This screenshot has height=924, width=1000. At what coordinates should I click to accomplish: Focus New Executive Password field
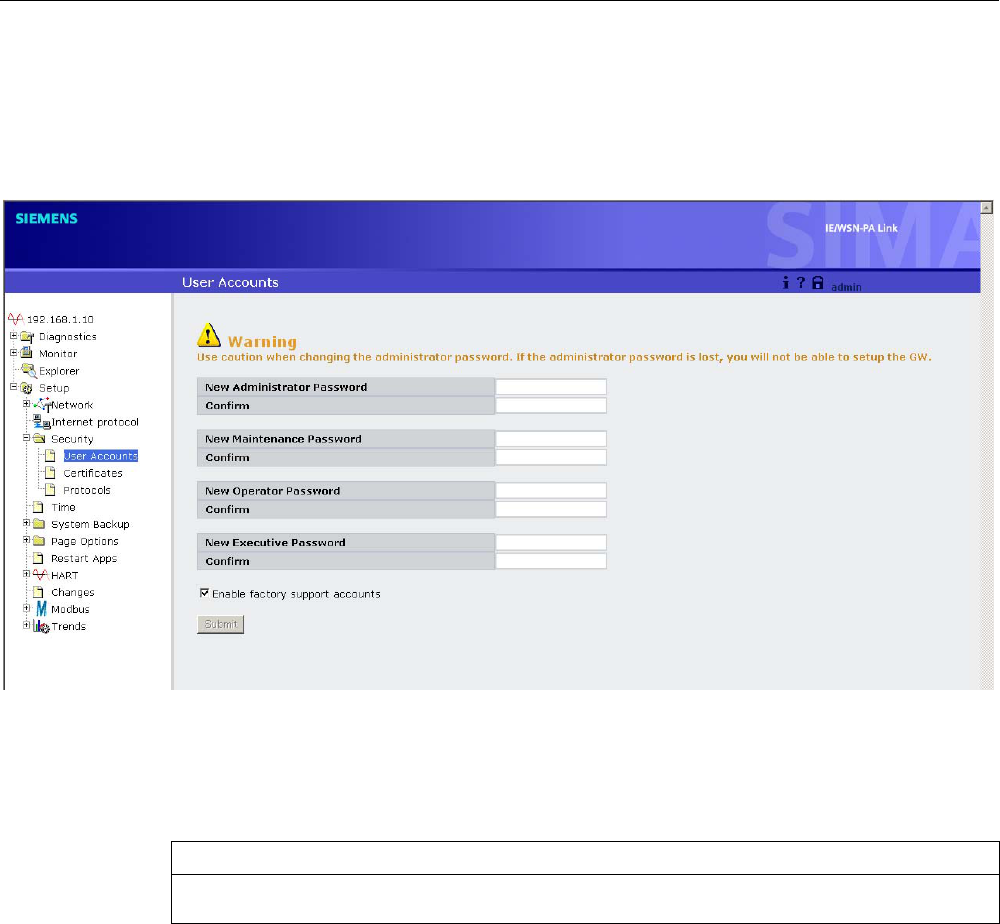[551, 542]
